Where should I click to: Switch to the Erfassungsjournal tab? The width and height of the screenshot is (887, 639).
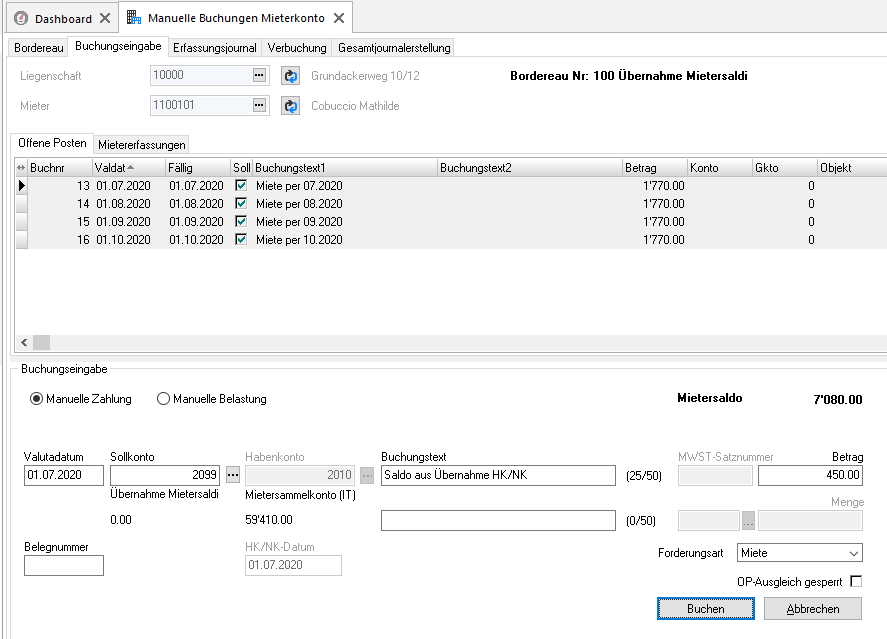tap(214, 48)
